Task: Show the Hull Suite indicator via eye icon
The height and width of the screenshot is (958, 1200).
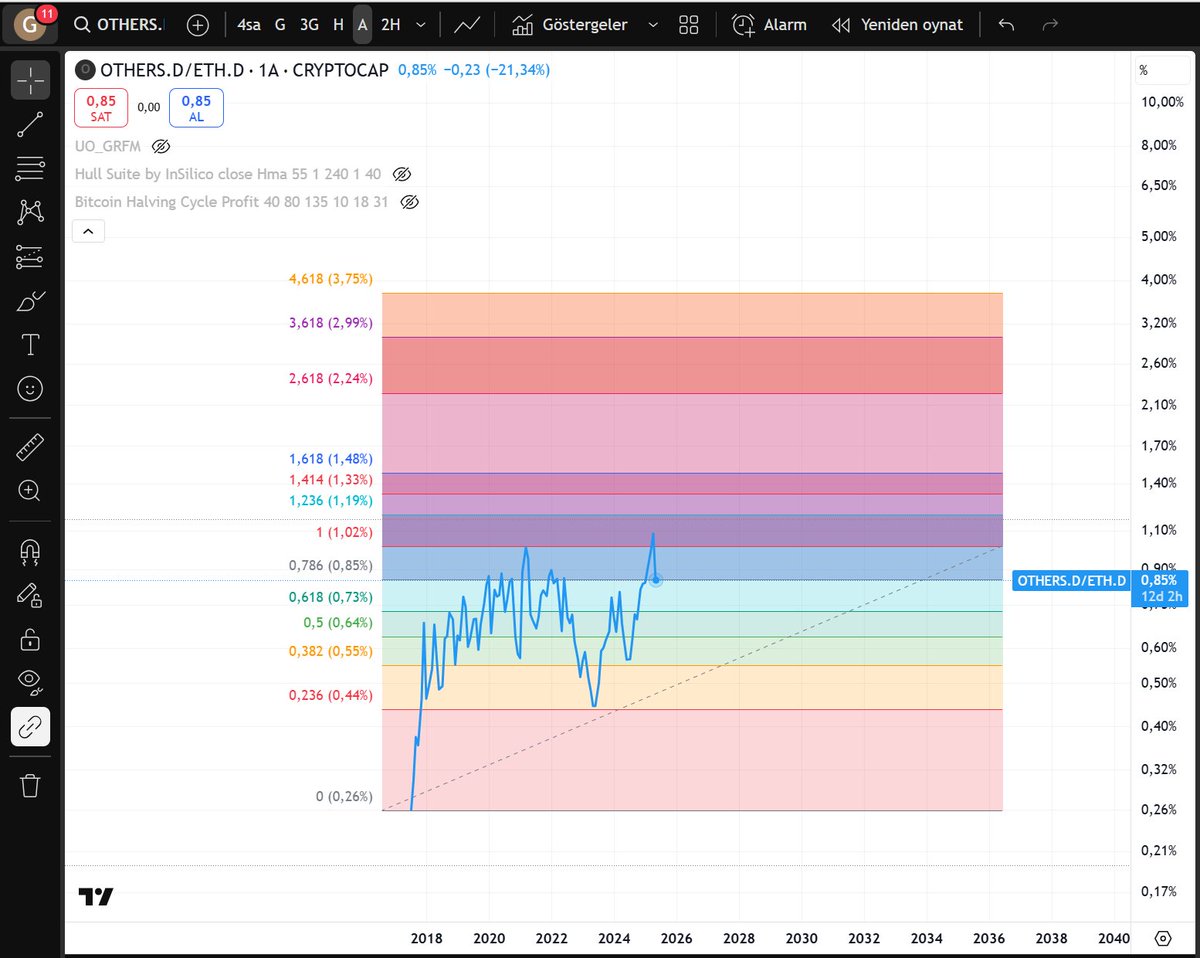Action: (x=402, y=174)
